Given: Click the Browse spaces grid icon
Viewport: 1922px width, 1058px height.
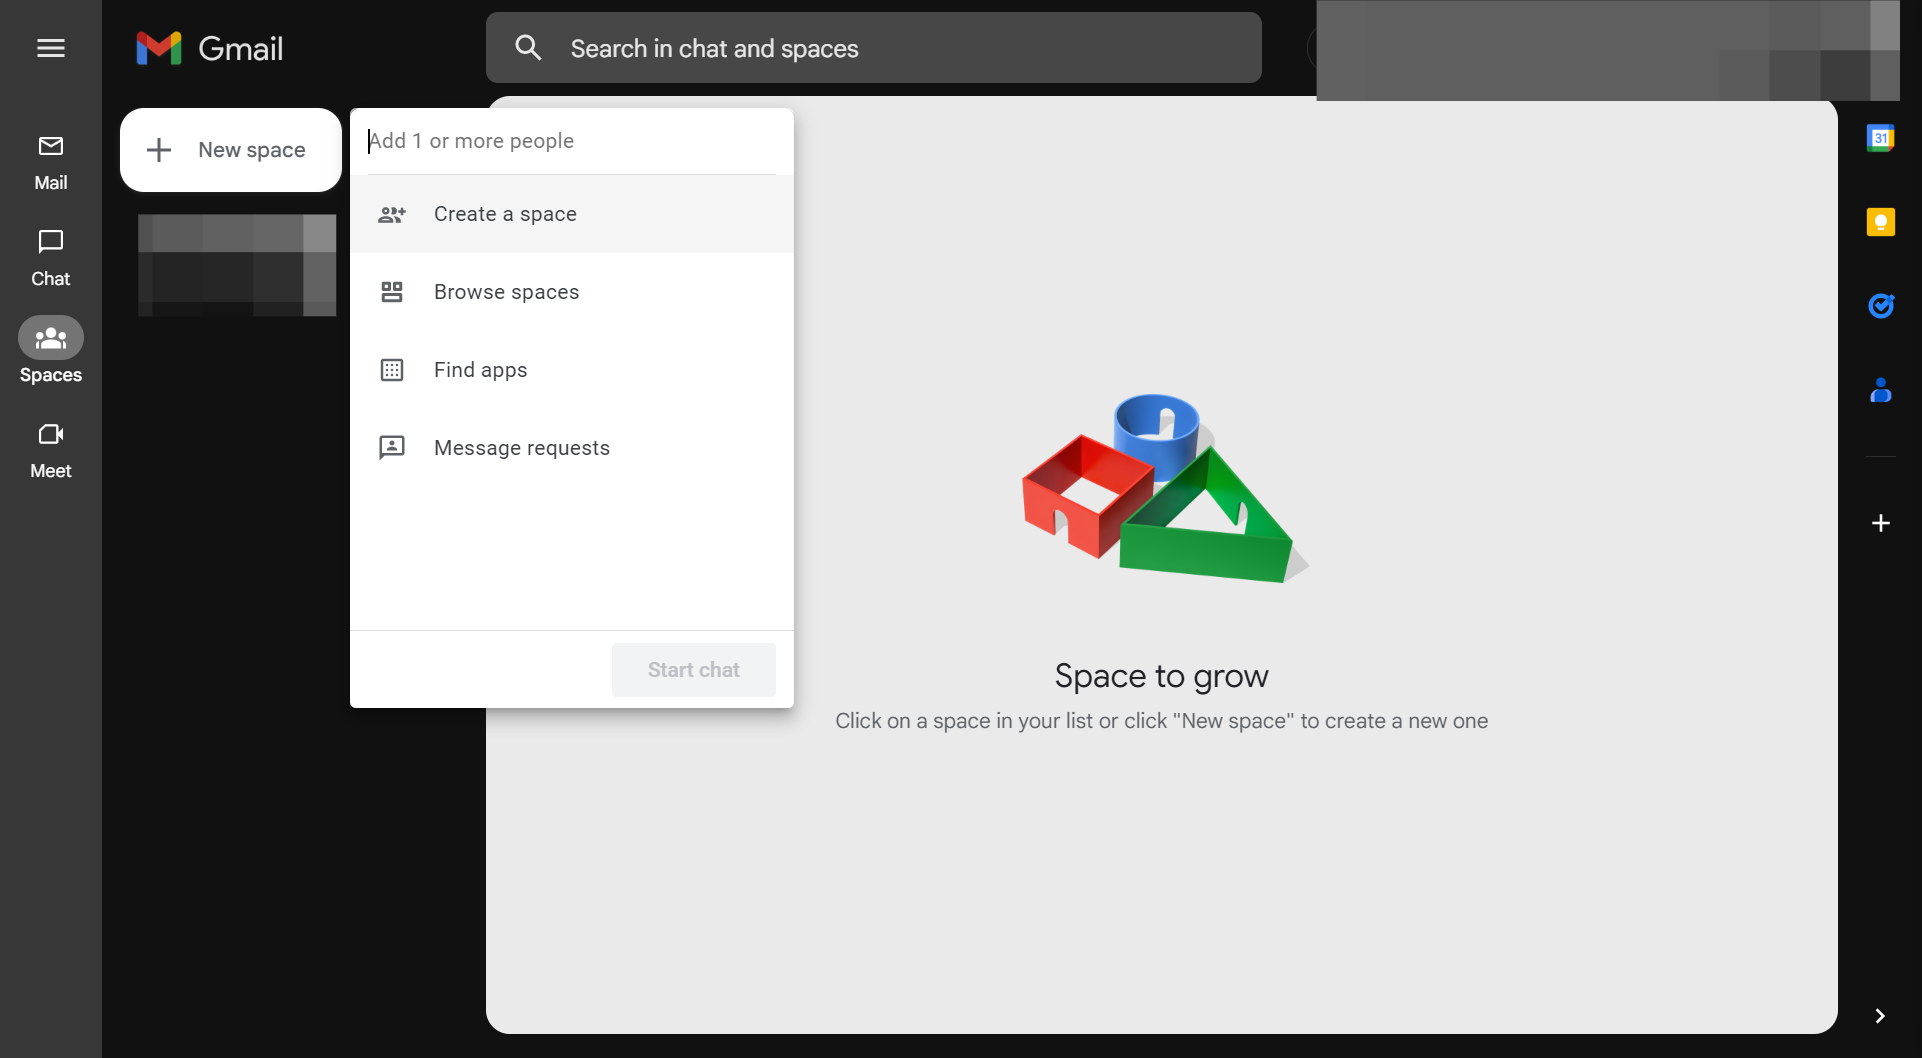Looking at the screenshot, I should [392, 292].
